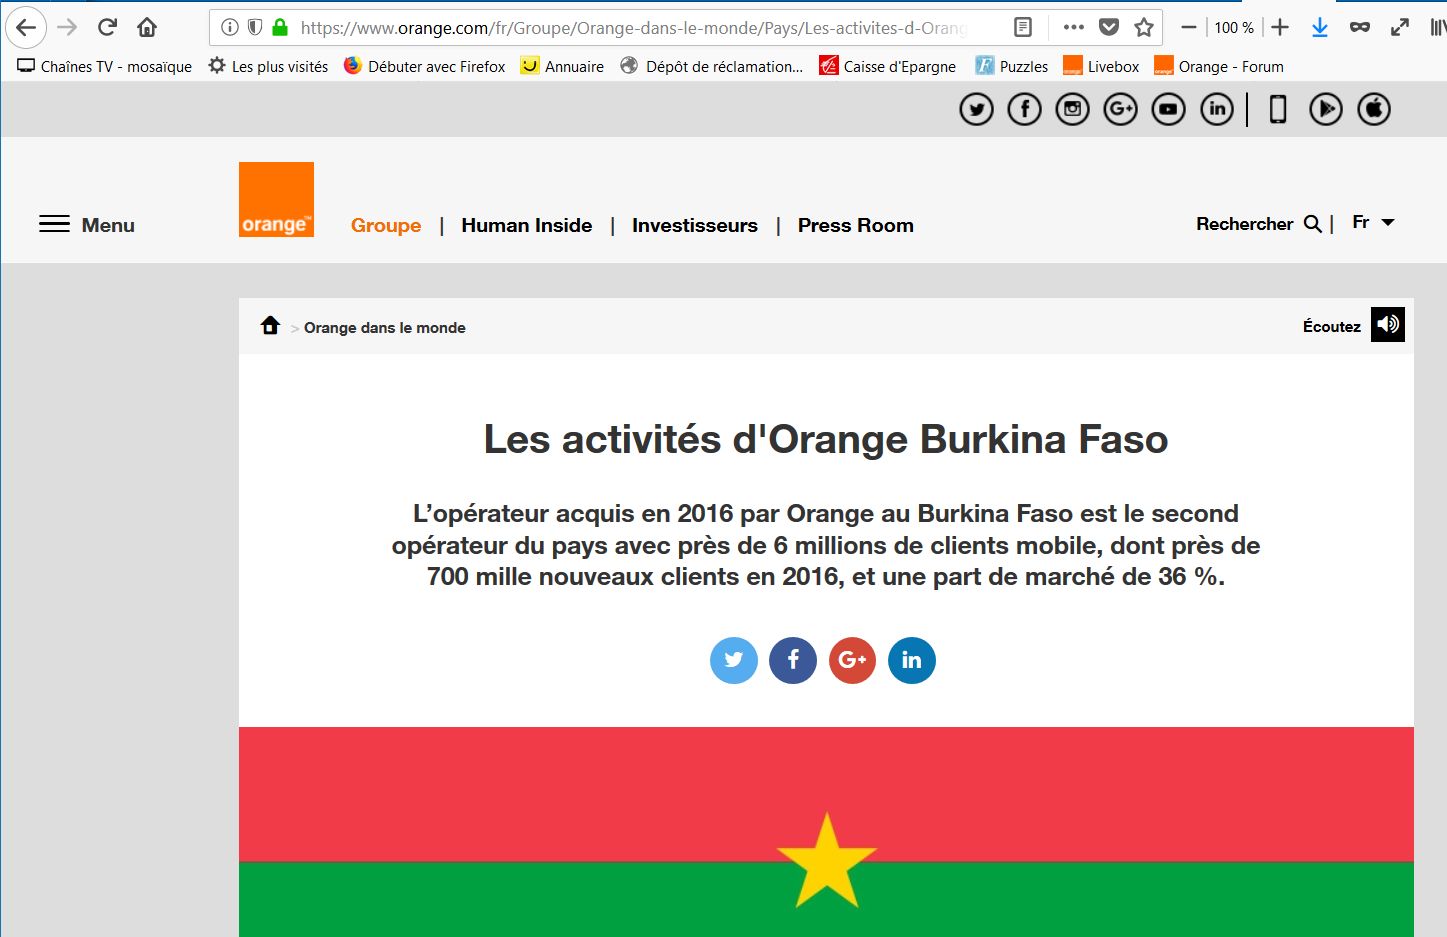This screenshot has width=1447, height=937.
Task: Open the Orange dans le monde breadcrumb
Action: pyautogui.click(x=385, y=328)
